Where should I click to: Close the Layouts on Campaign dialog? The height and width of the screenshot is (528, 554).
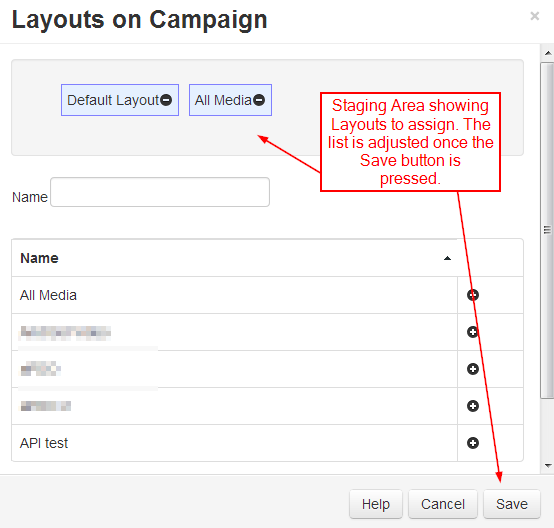535,16
